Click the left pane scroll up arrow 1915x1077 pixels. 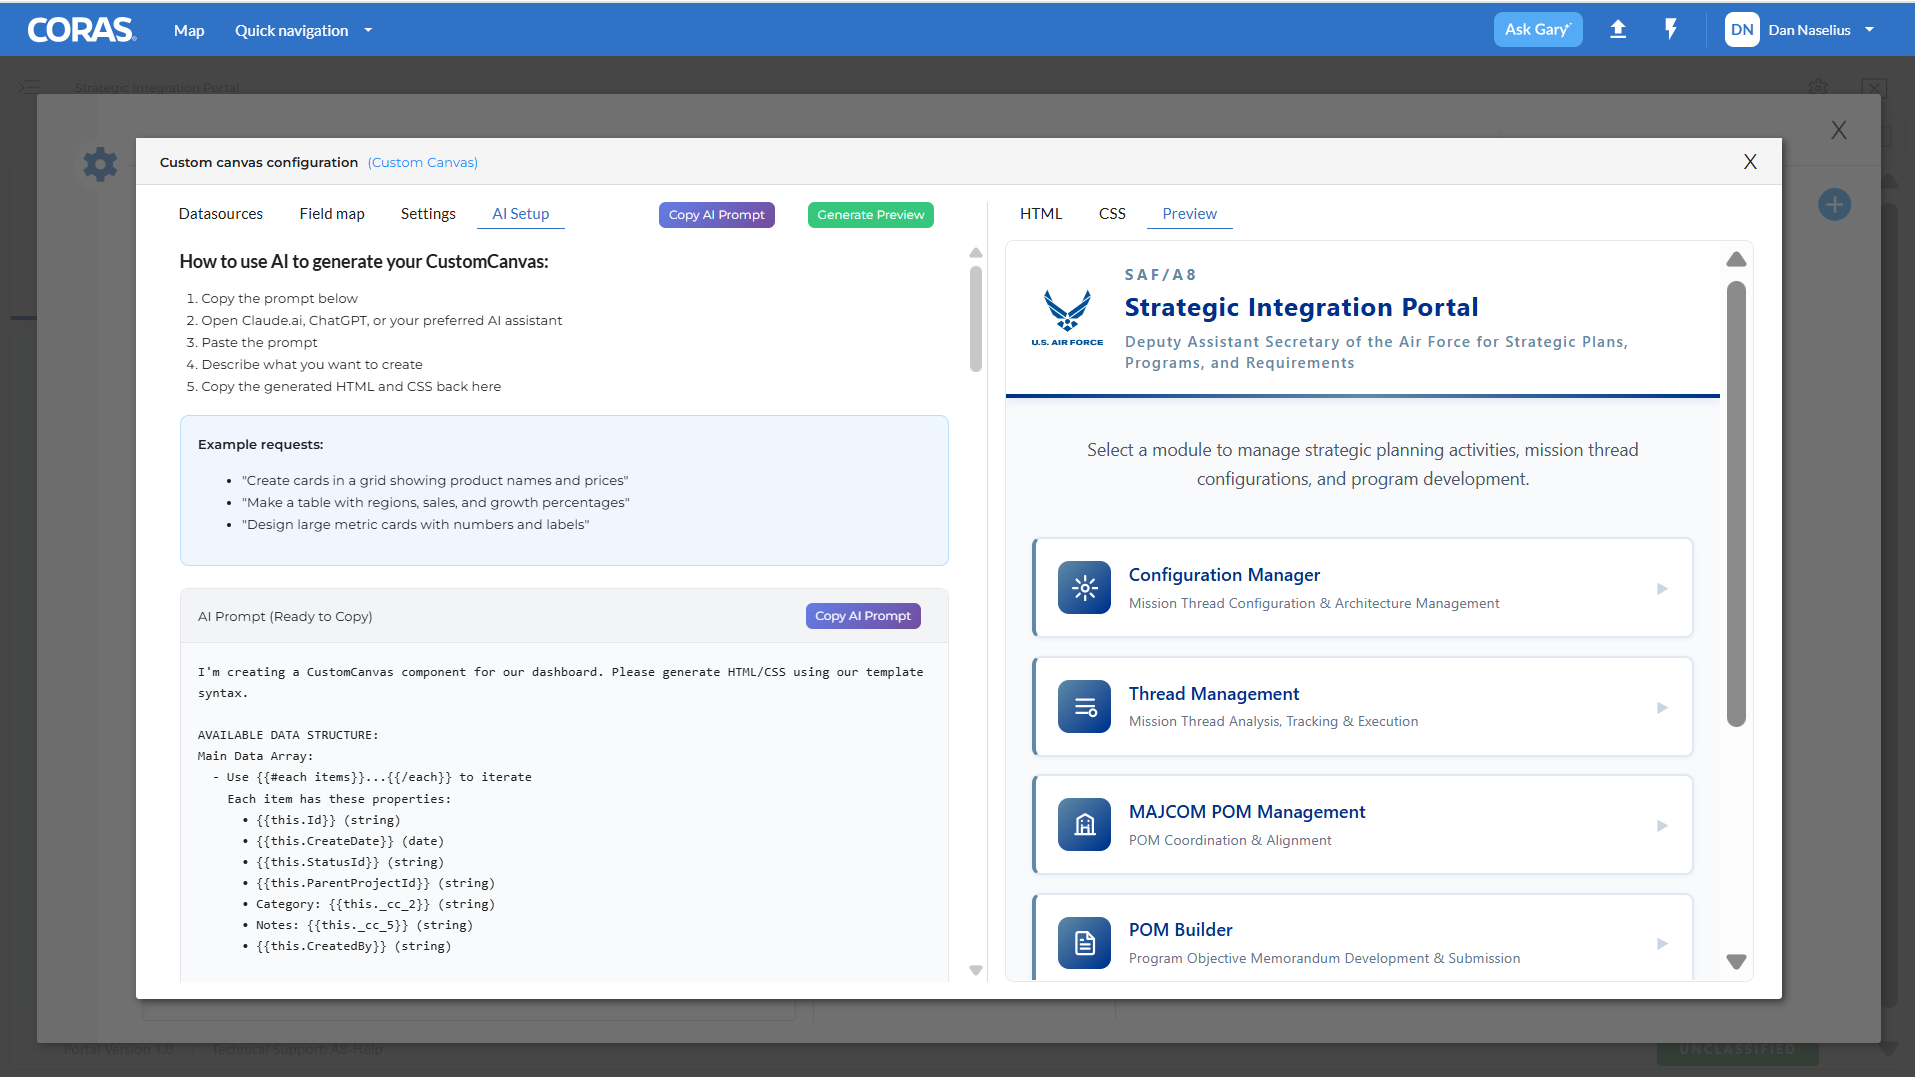coord(976,253)
